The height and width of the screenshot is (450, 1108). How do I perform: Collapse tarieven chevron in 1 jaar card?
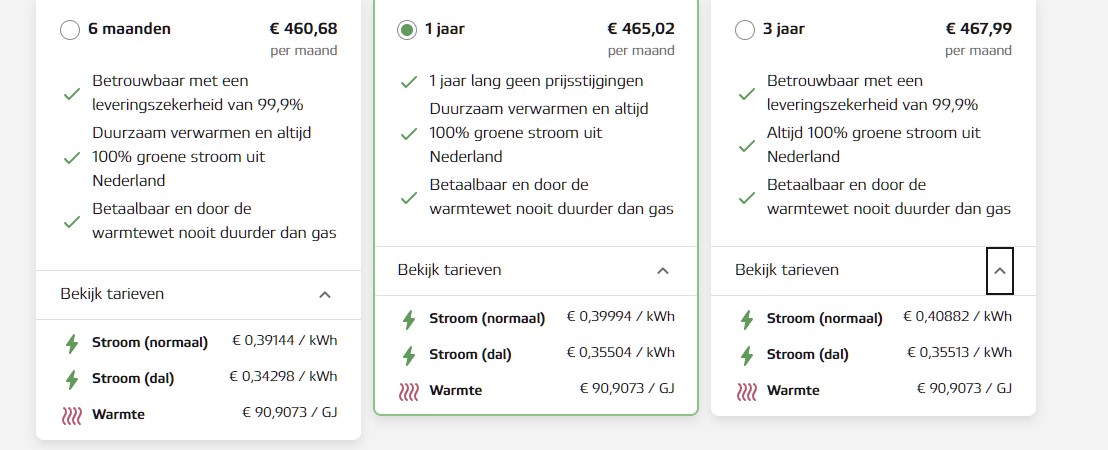663,271
